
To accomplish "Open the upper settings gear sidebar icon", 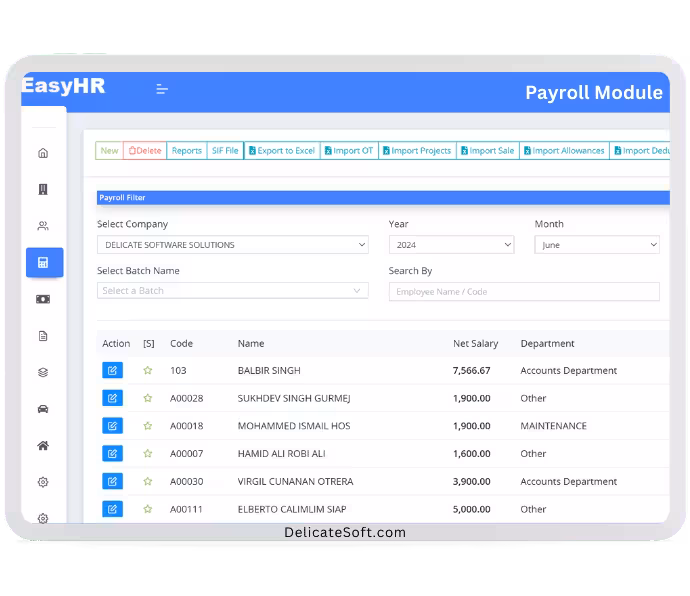I will pos(43,482).
